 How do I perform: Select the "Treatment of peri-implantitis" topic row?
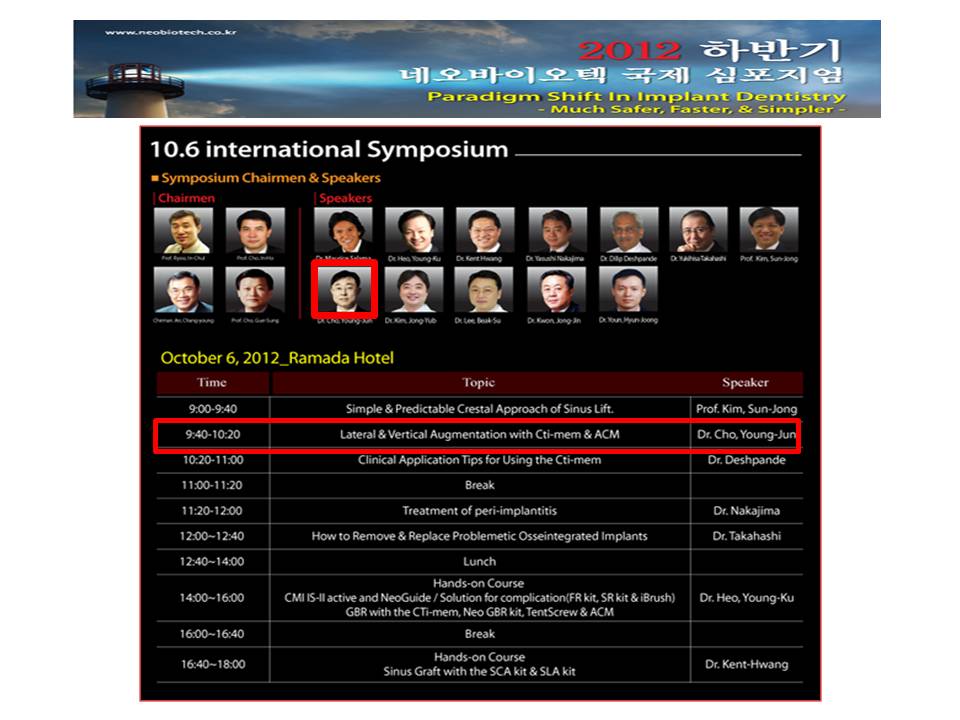479,511
